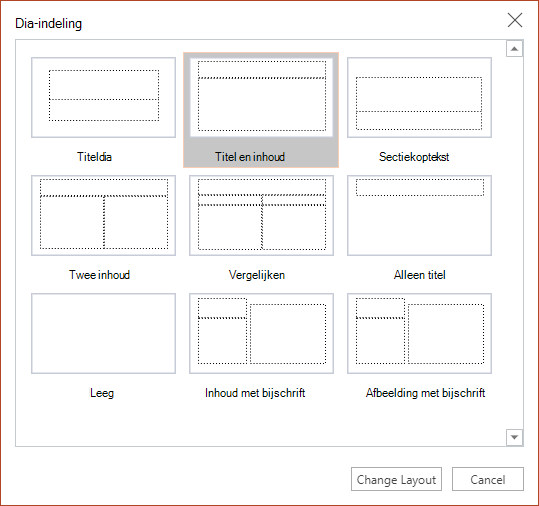This screenshot has height=506, width=539.
Task: Select the Leeg blank layout thumbnail
Action: pos(103,333)
